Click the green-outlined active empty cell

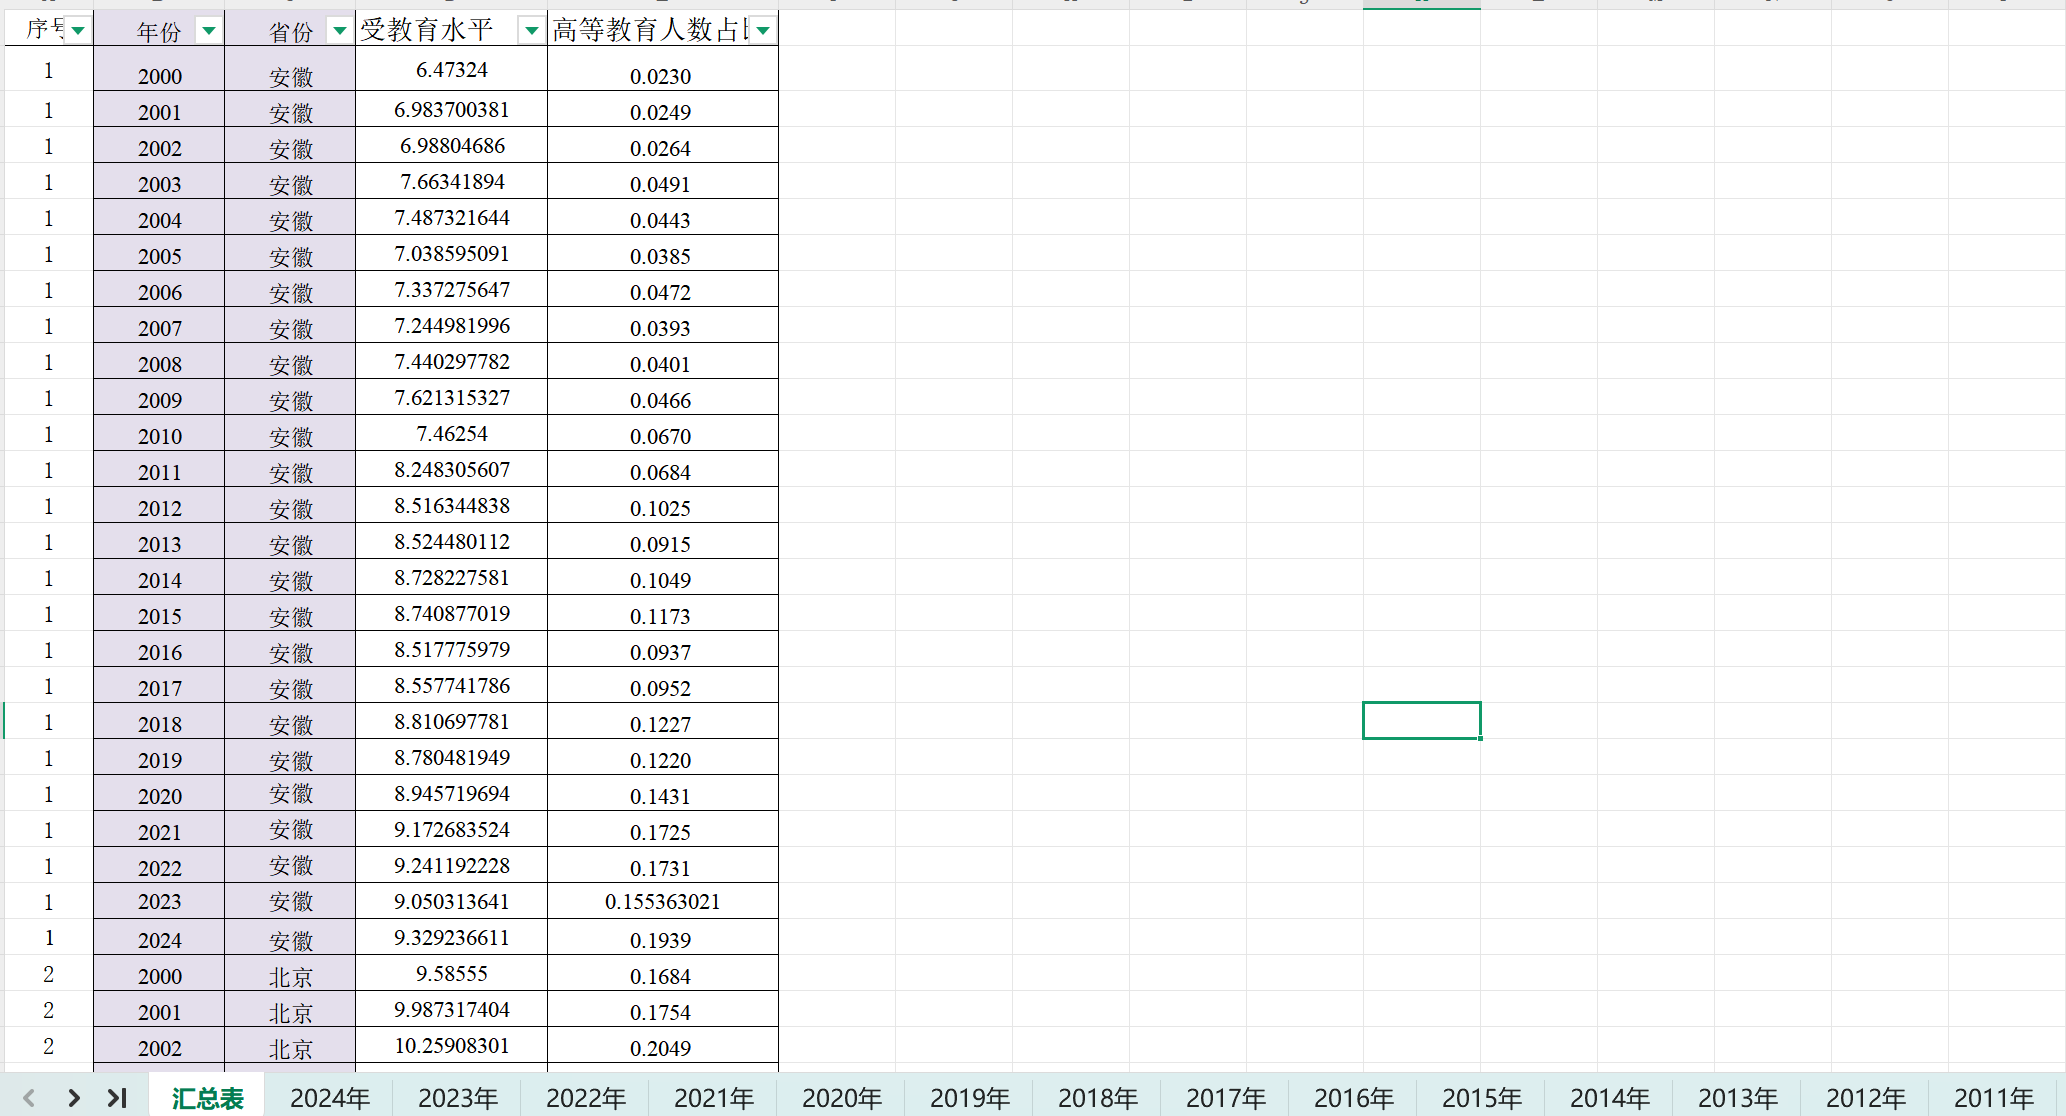(x=1421, y=720)
